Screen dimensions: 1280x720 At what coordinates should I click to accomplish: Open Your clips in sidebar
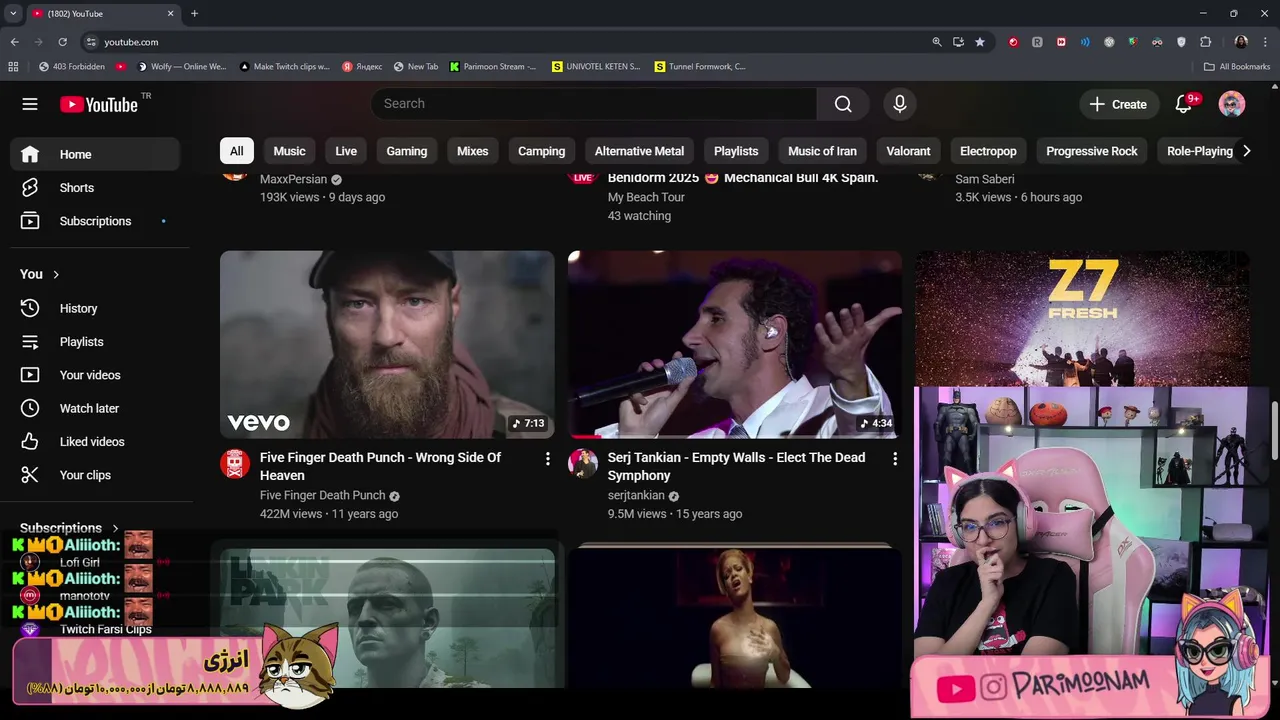[x=95, y=475]
